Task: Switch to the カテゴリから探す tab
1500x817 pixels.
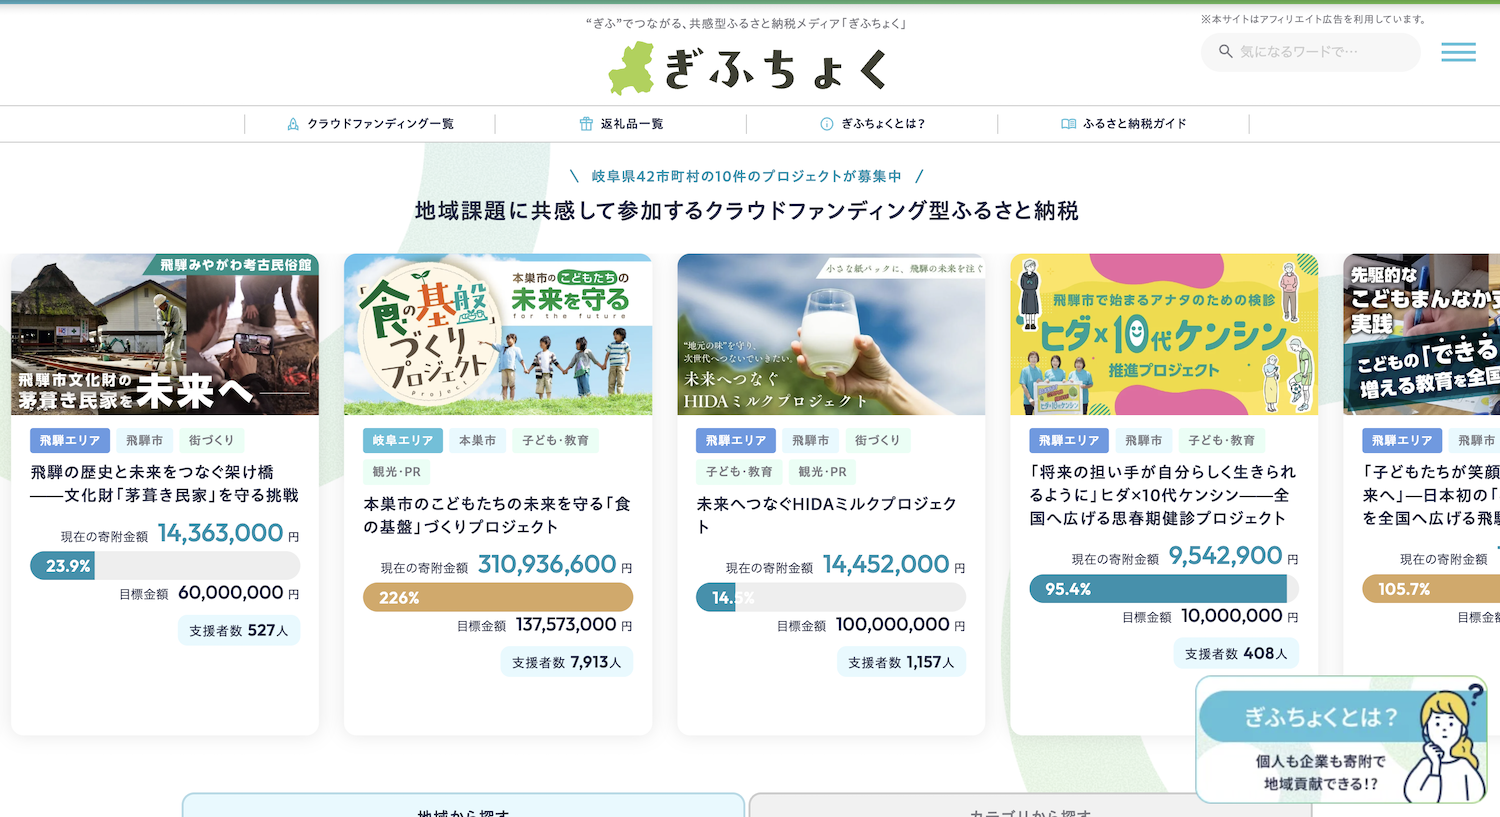Action: [x=1030, y=808]
